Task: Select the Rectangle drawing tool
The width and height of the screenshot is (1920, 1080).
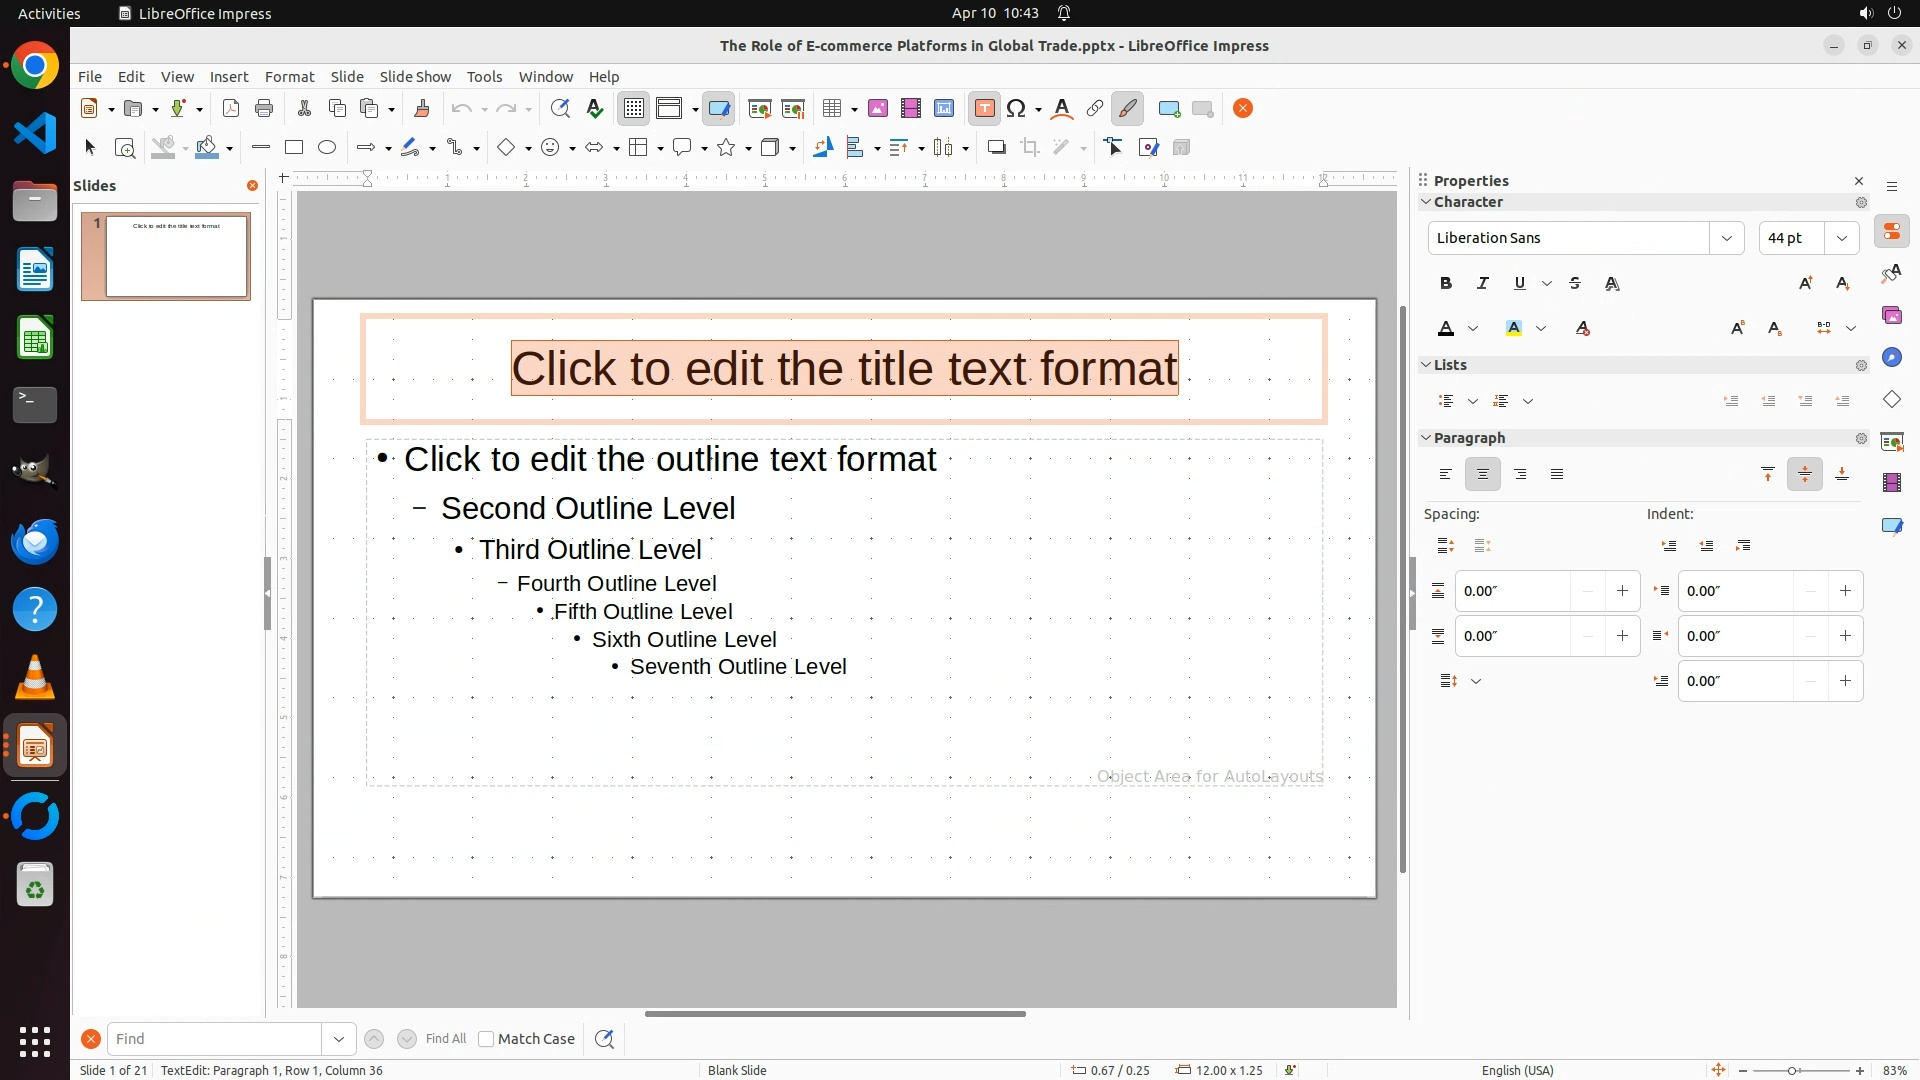Action: [x=294, y=148]
